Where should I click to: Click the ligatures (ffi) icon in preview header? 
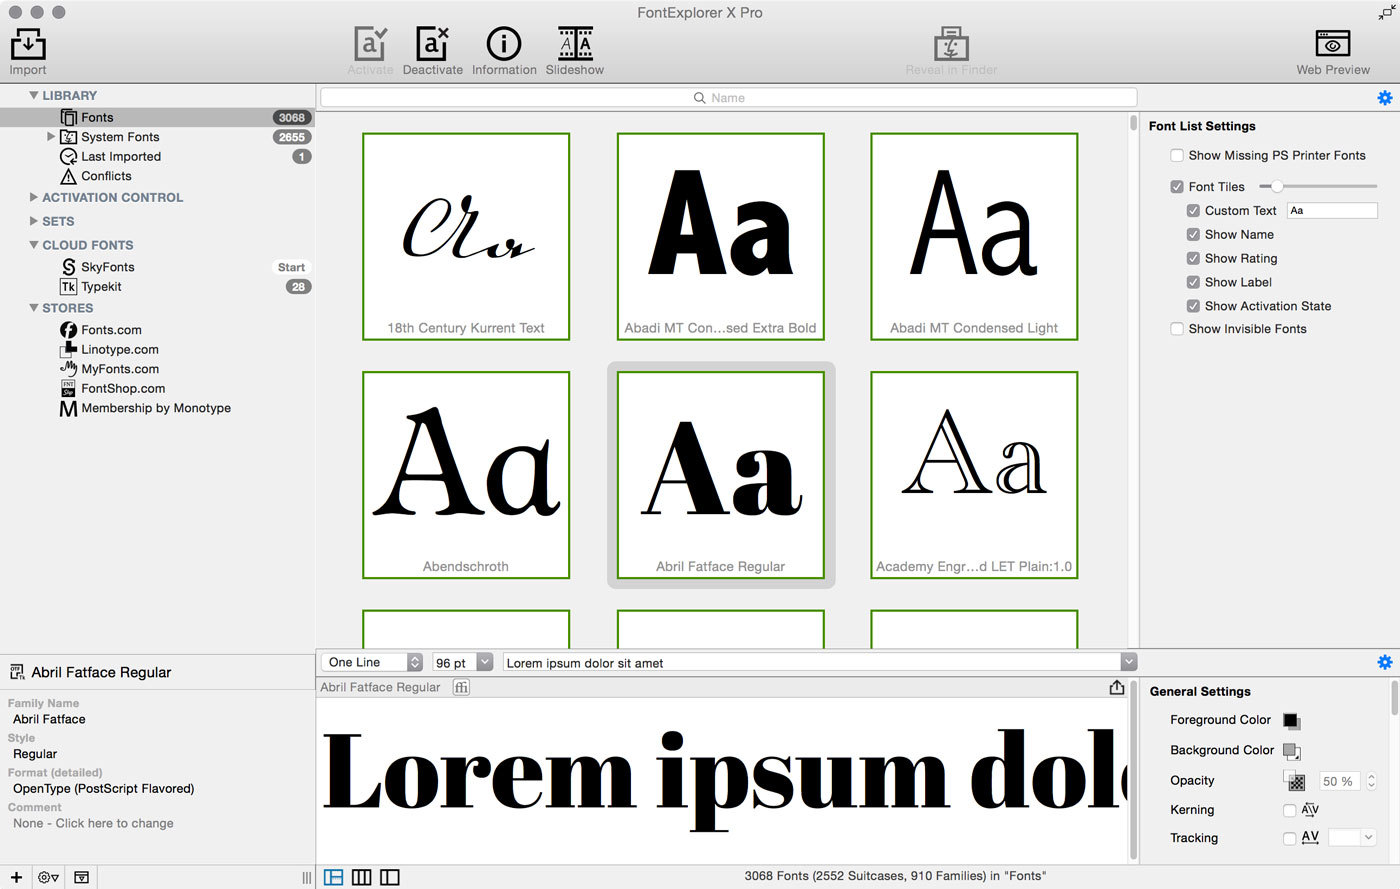[x=461, y=687]
